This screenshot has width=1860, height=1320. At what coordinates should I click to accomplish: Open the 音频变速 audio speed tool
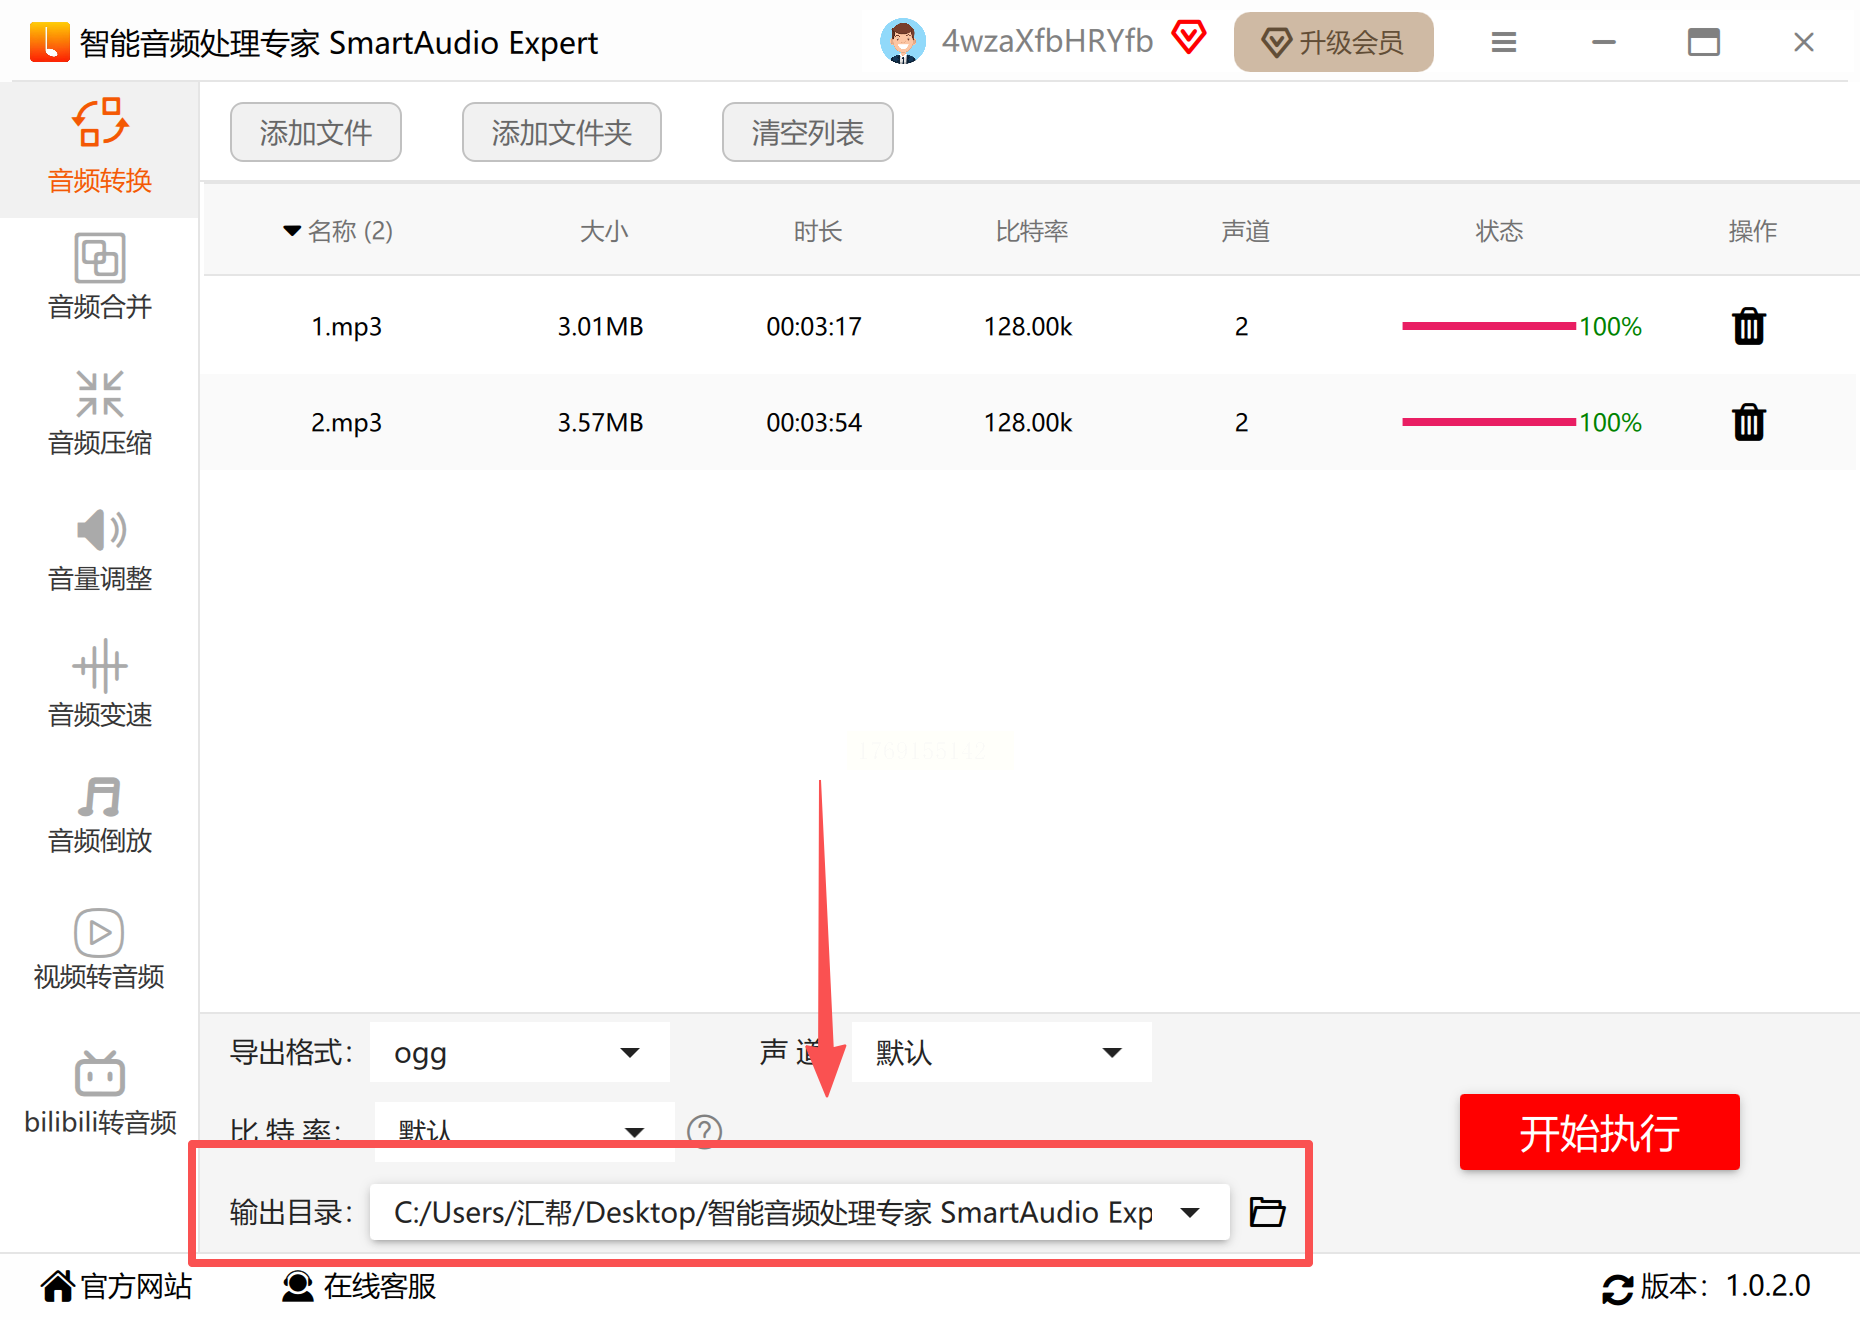tap(100, 686)
